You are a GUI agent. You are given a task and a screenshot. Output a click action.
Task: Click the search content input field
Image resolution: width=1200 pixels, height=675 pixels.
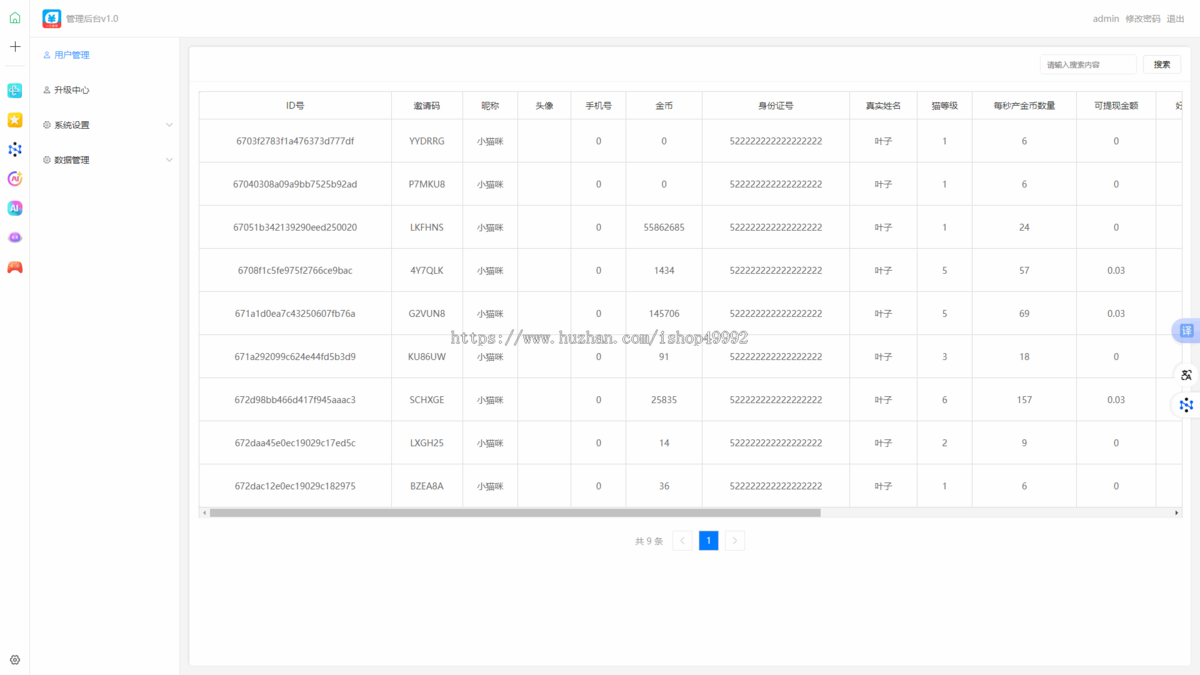pos(1088,65)
